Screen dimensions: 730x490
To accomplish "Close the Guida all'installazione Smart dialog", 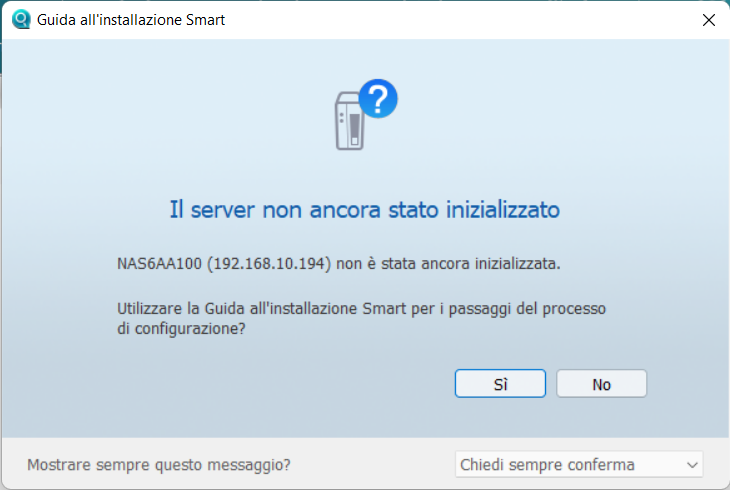I will (709, 20).
